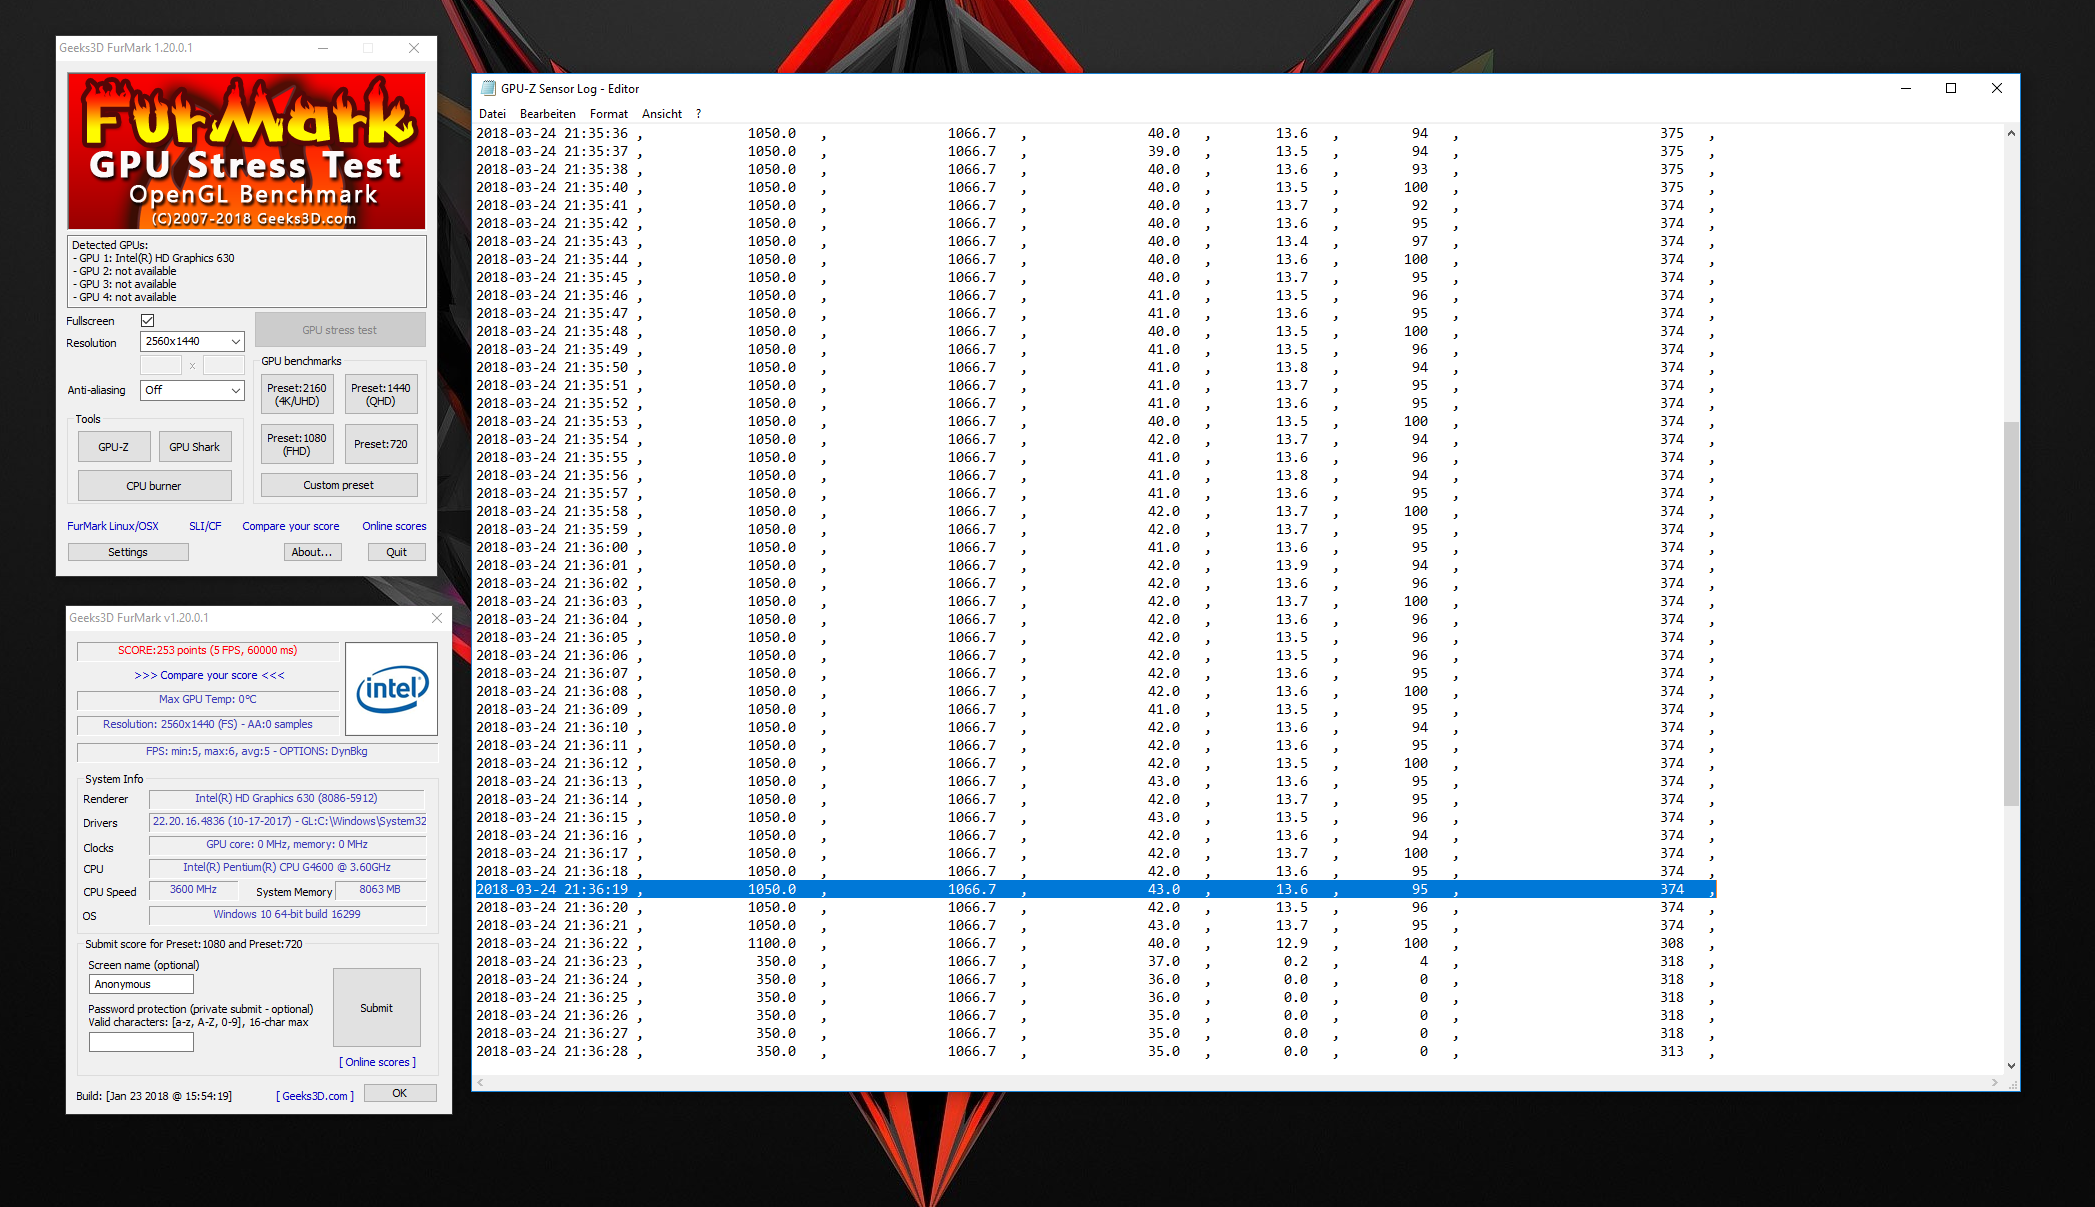Click the Notepad icon in Editor title bar
This screenshot has width=2095, height=1207.
(488, 88)
